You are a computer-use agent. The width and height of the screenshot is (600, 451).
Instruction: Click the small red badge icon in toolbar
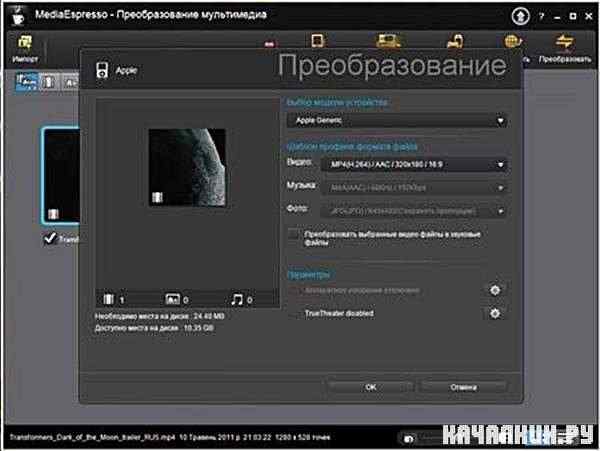(x=269, y=44)
